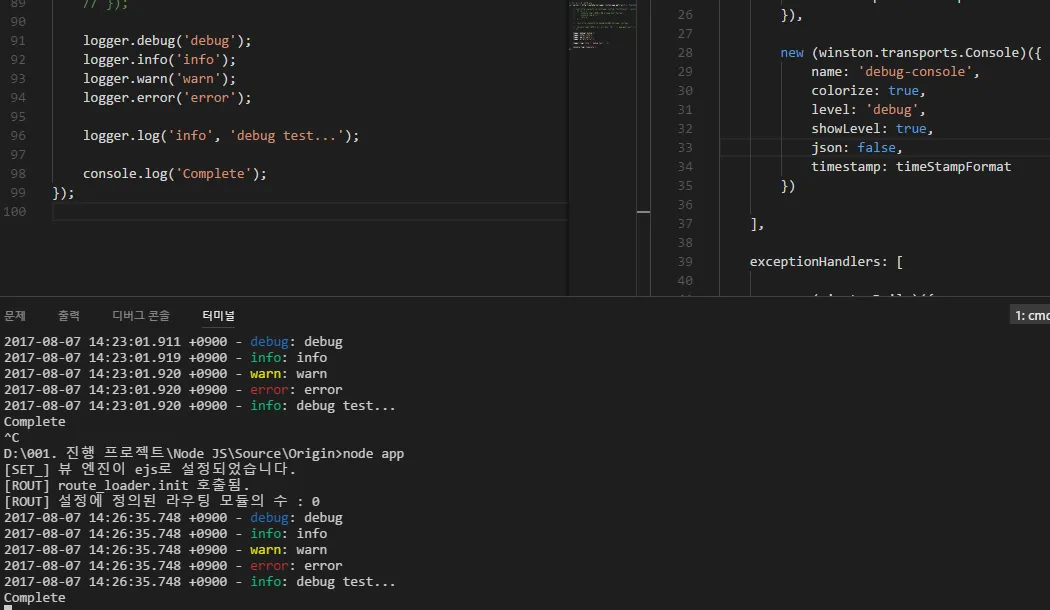
Task: Click terminal line 14:26:35.748 warn: warn
Action: pyautogui.click(x=165, y=550)
